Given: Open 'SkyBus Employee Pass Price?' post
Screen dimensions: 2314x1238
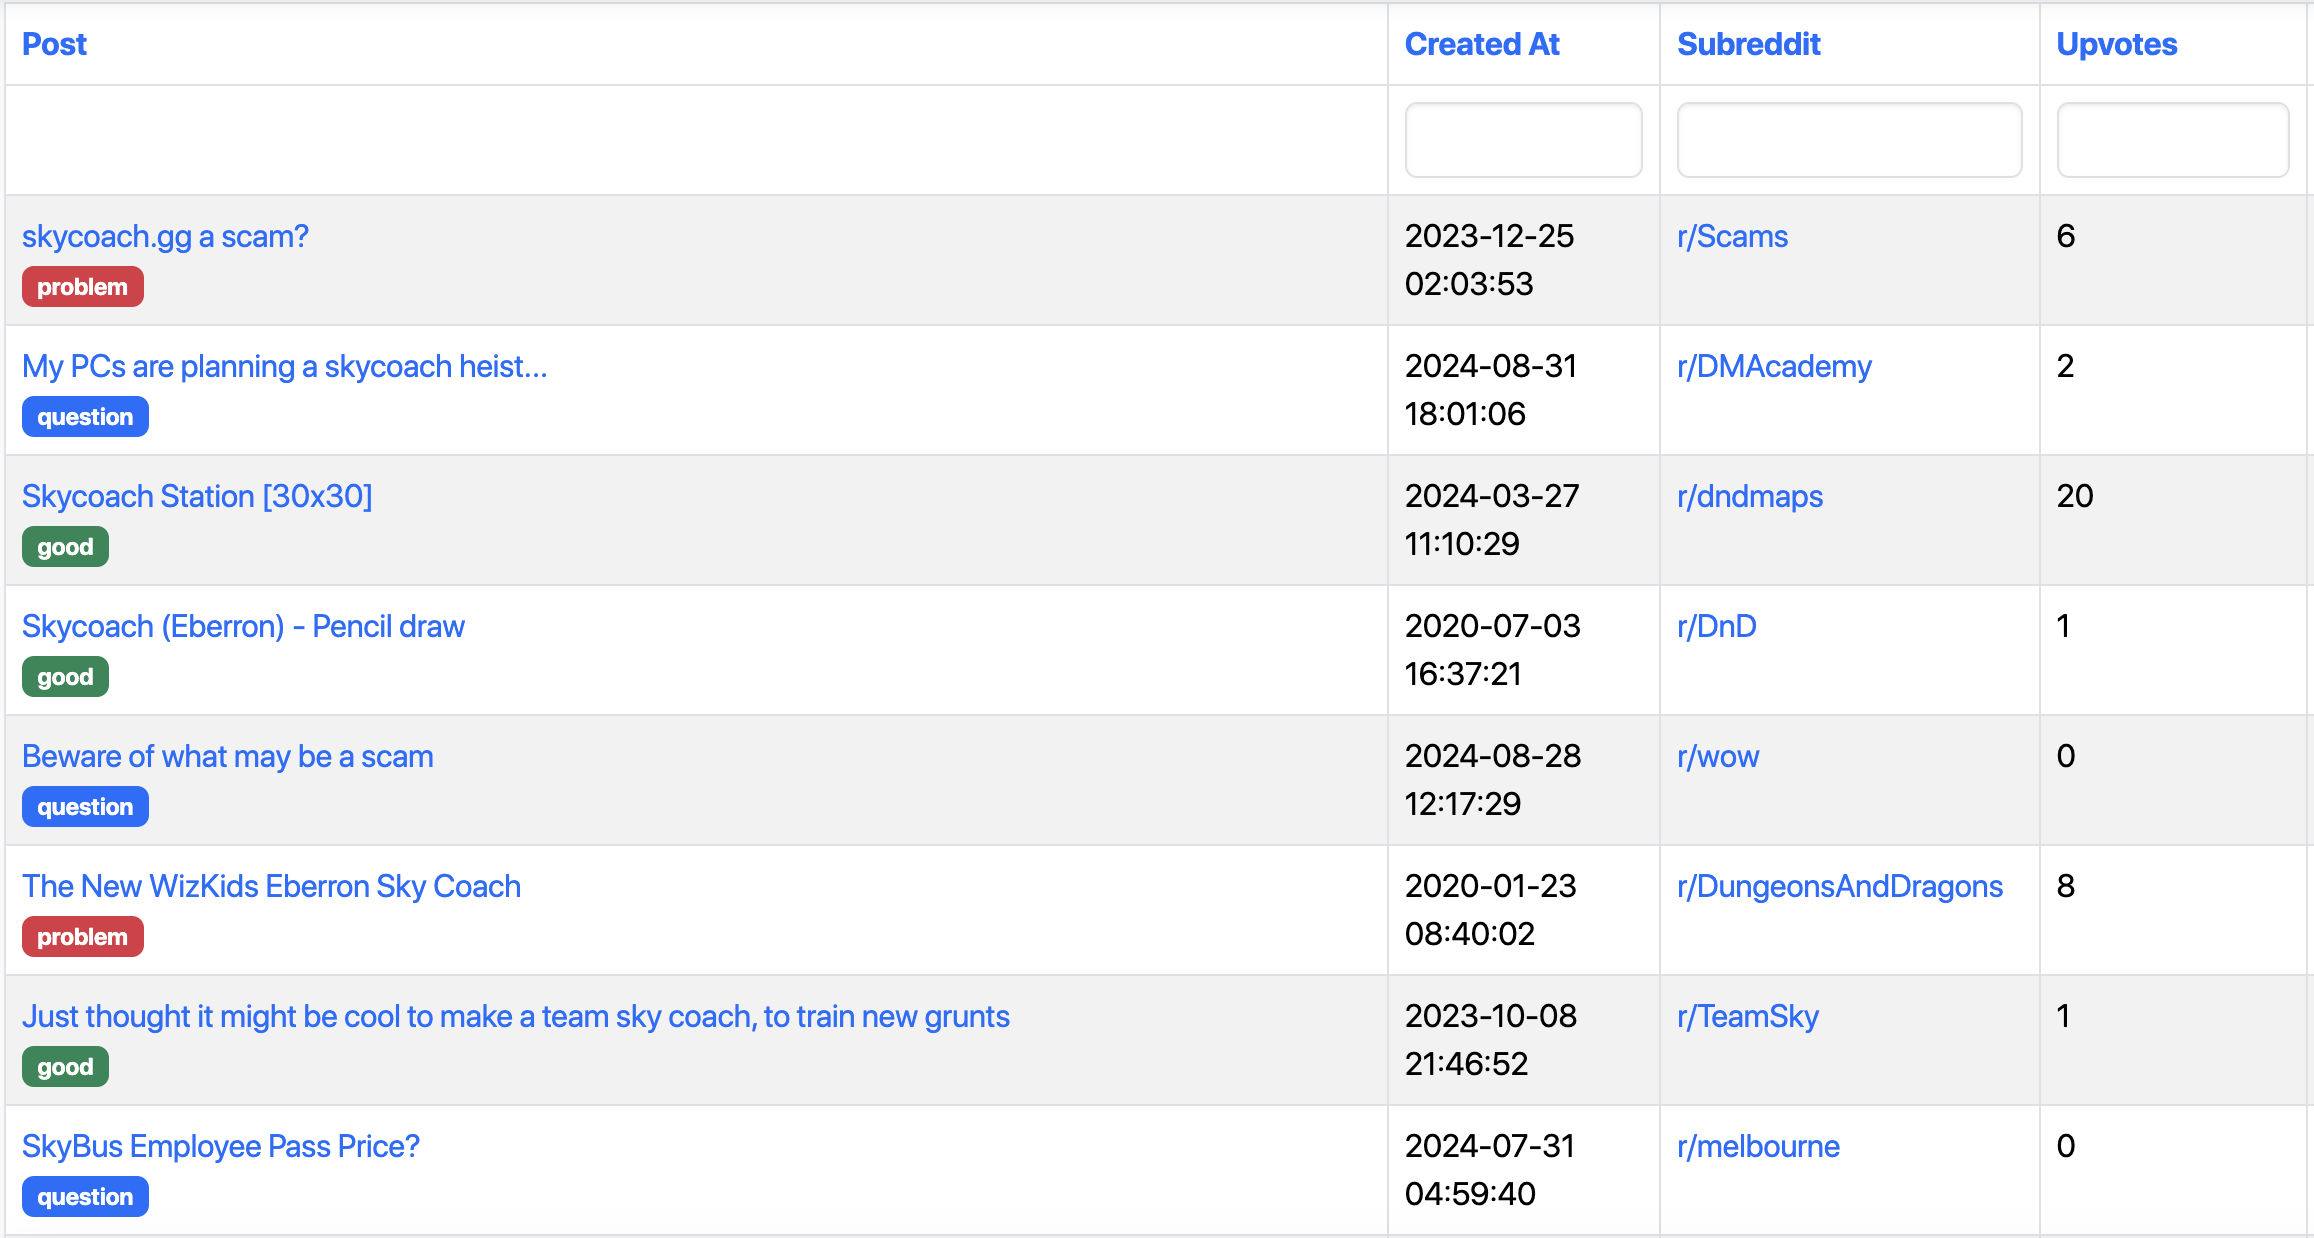Looking at the screenshot, I should tap(221, 1146).
